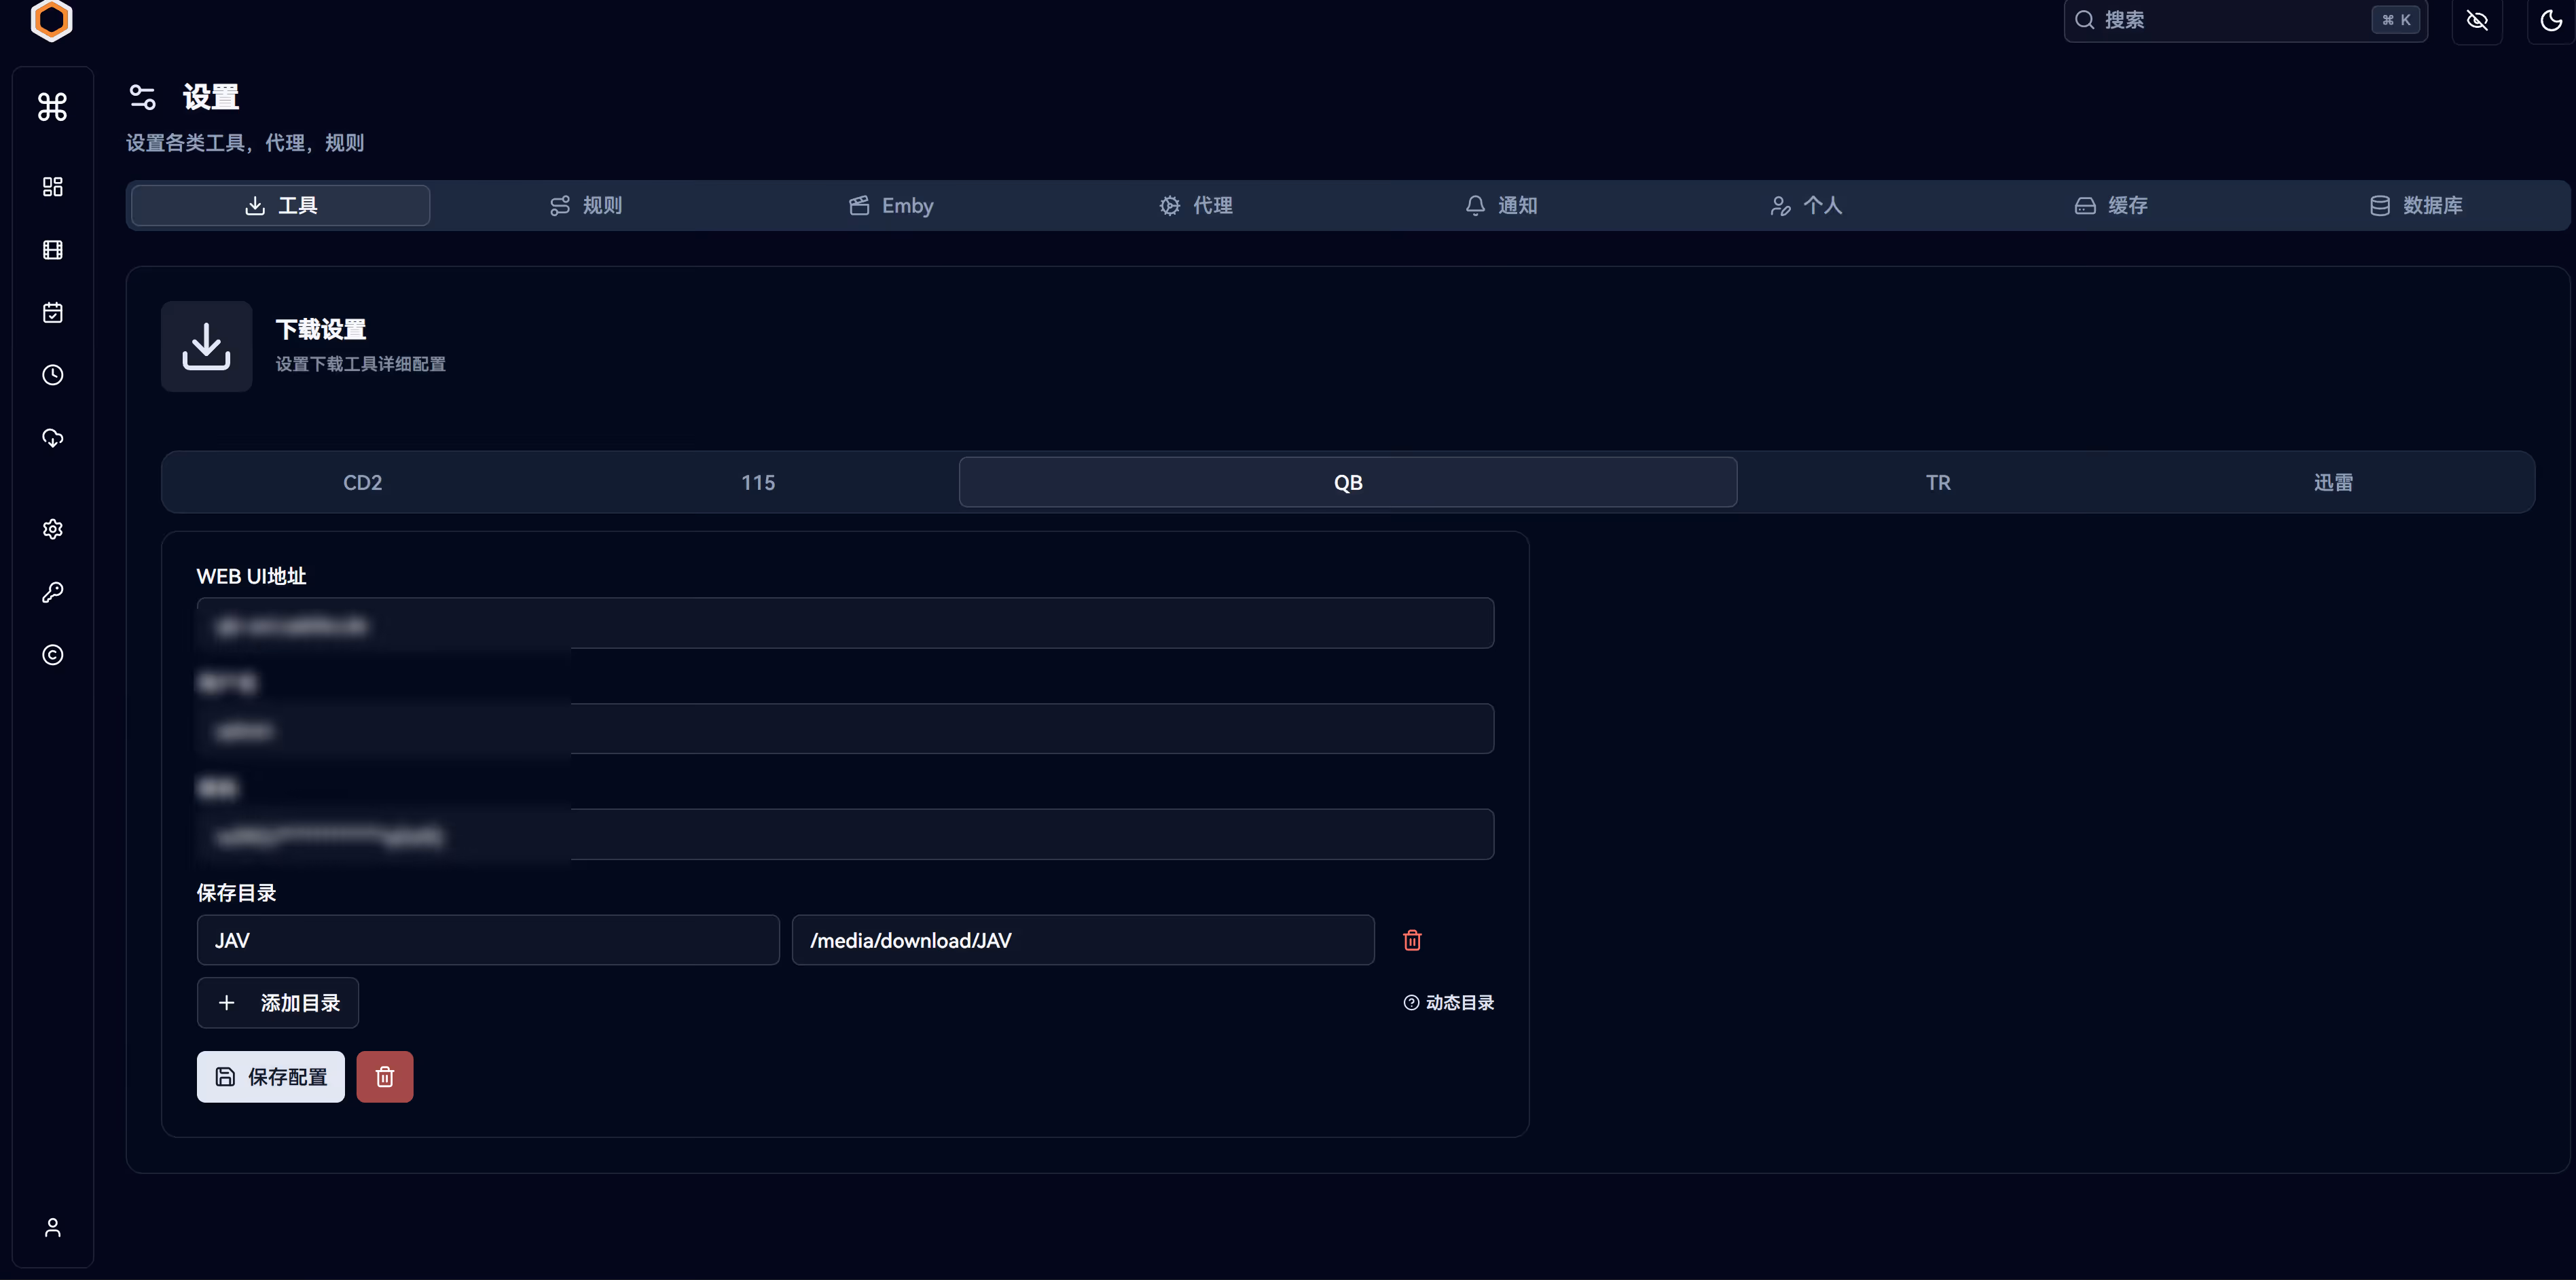Open the user profile icon at bottom

coord(52,1227)
